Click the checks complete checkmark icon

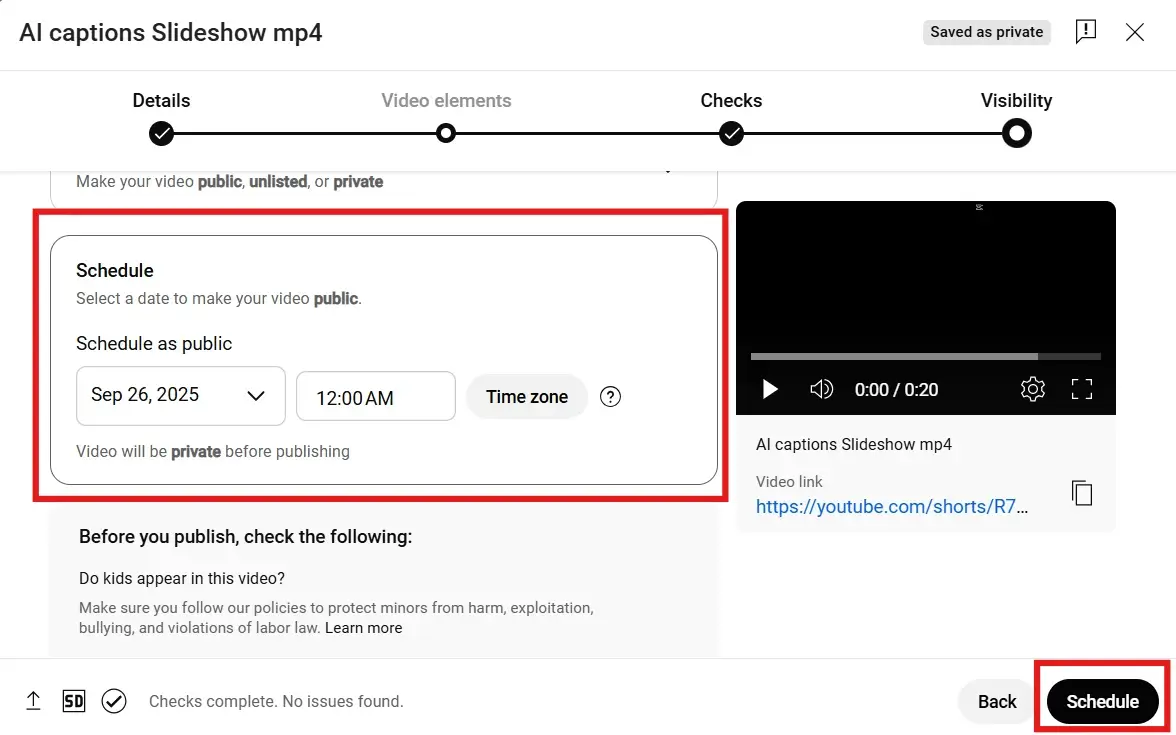pos(114,701)
